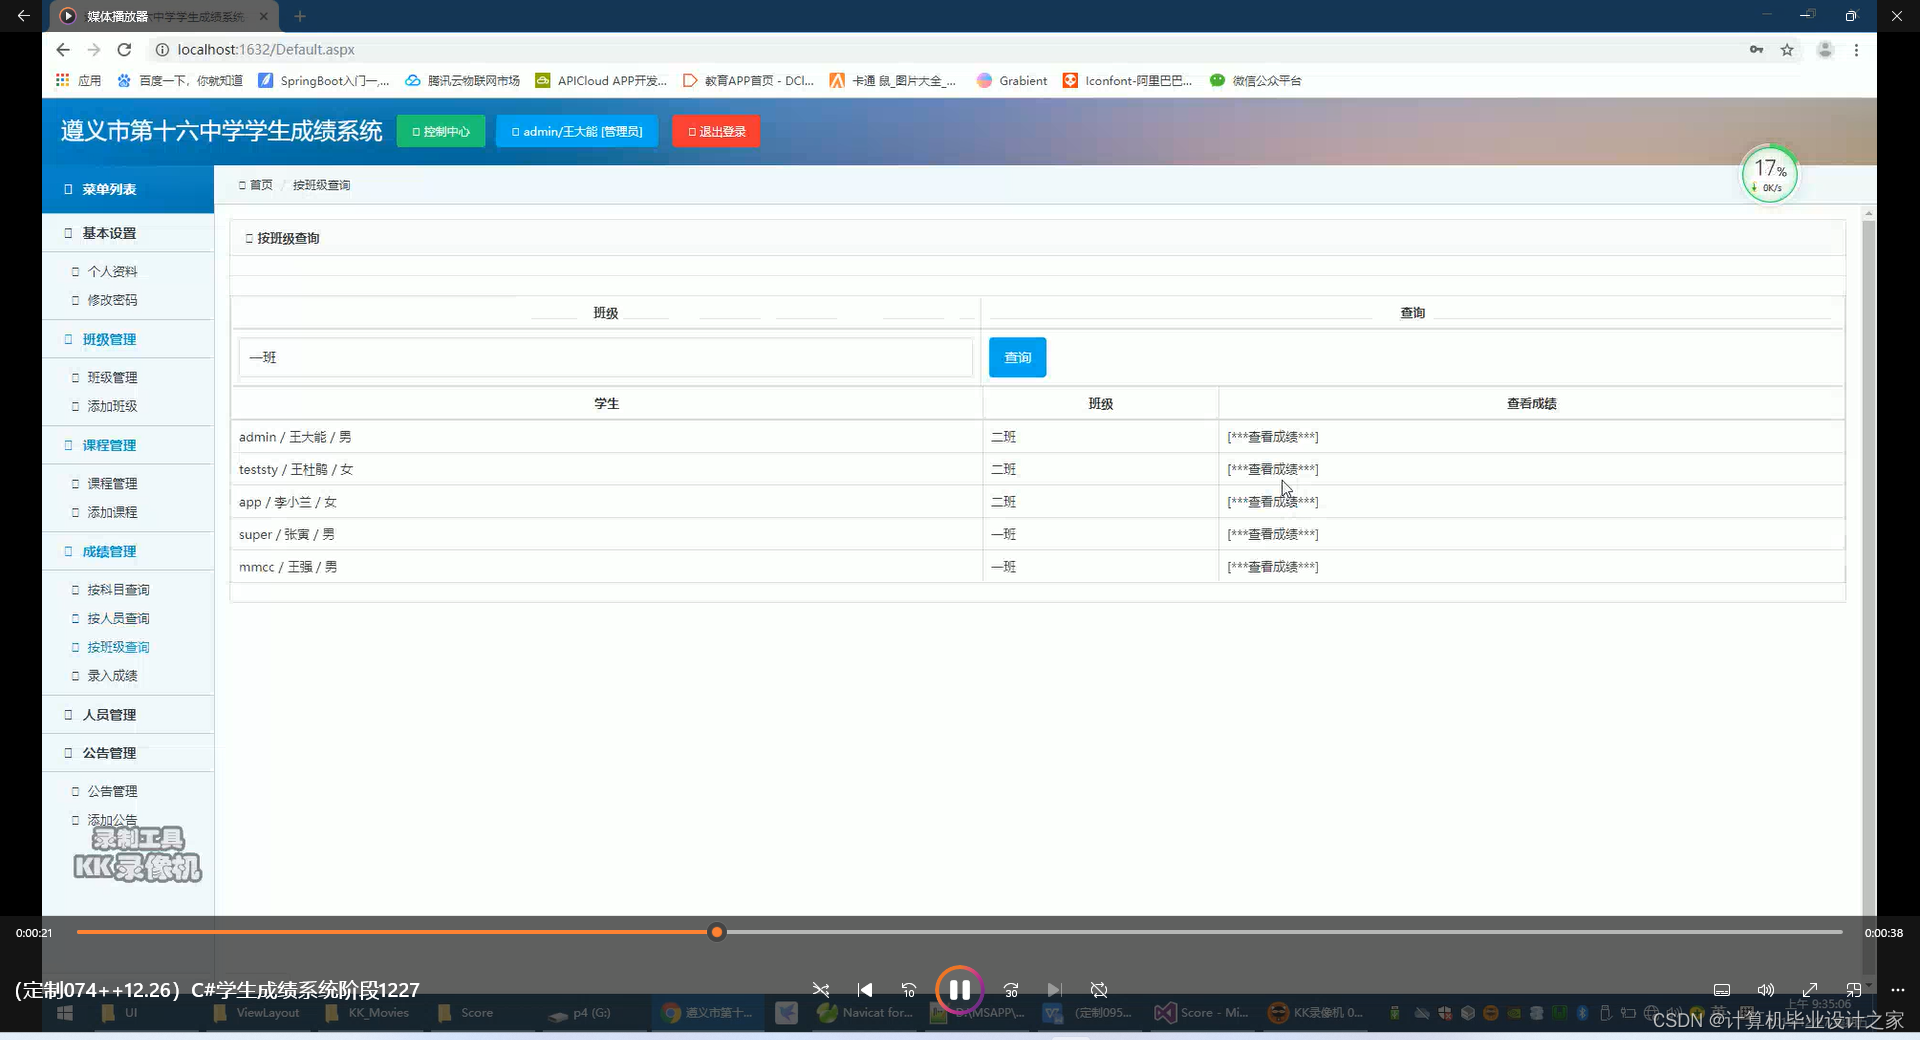The image size is (1920, 1040).
Task: Open volume speaker control
Action: point(1766,990)
